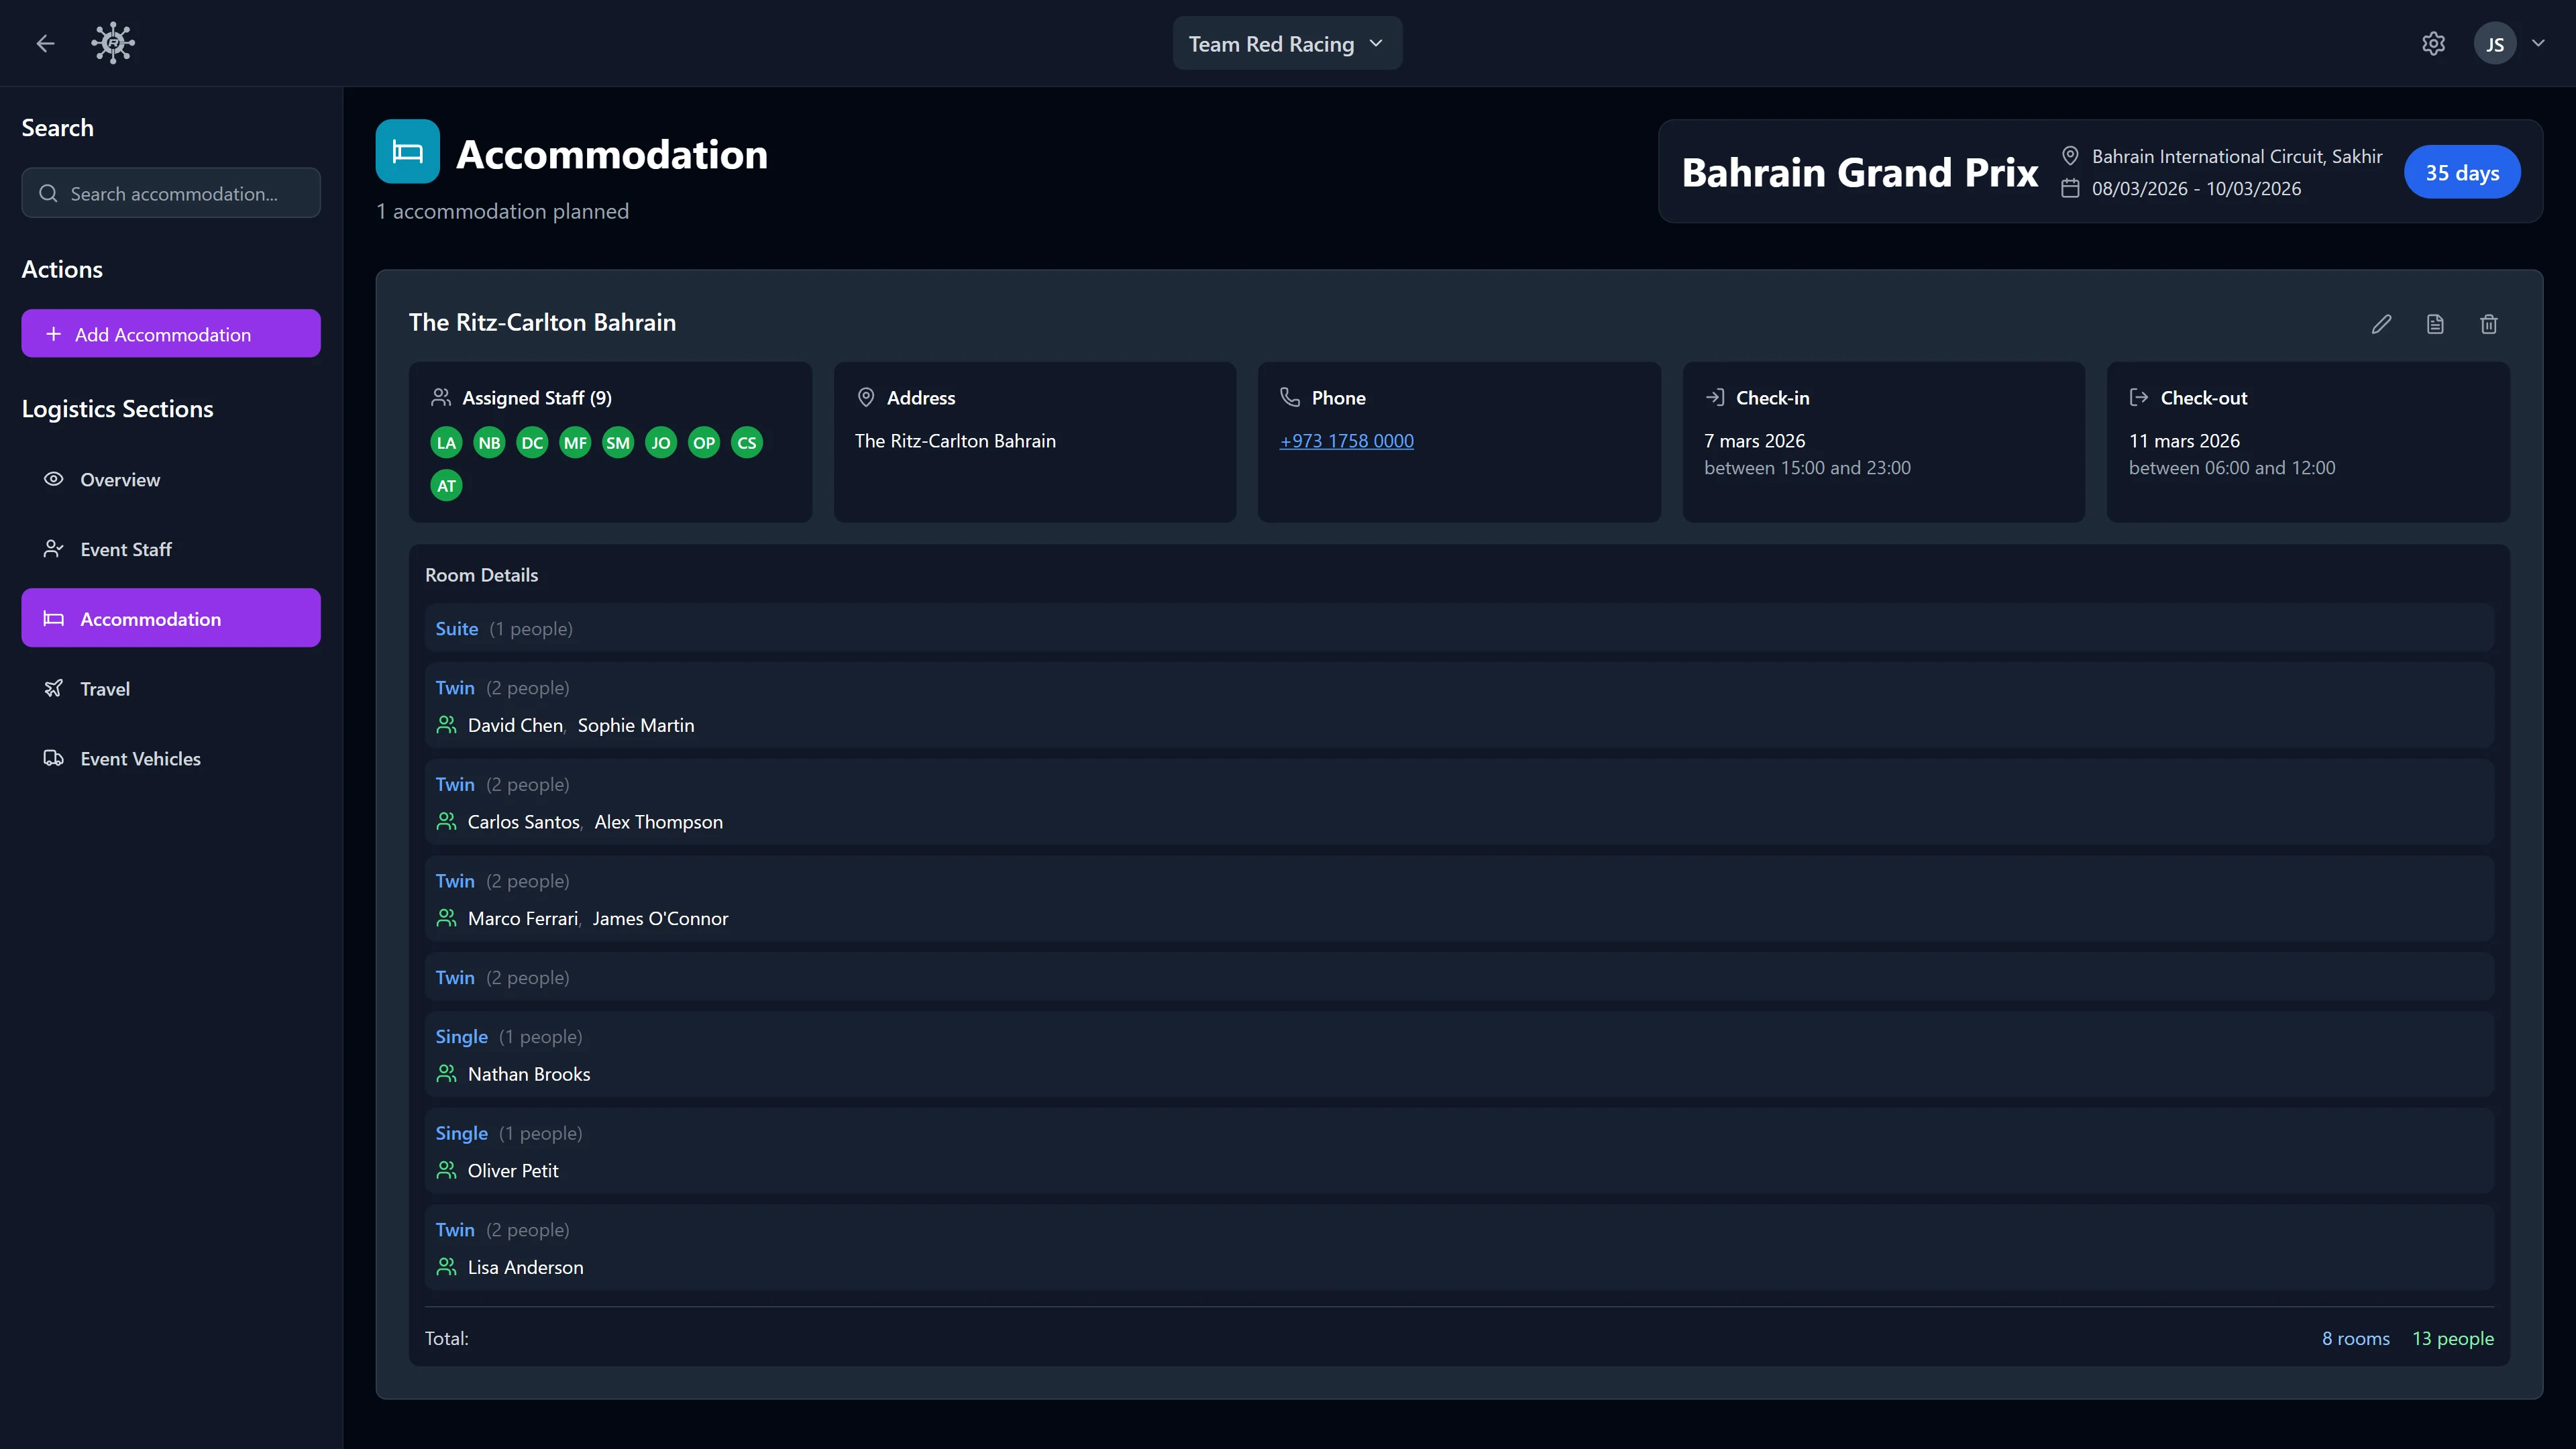Edit the Ritz-Carlton accommodation with the pencil icon

pos(2381,324)
